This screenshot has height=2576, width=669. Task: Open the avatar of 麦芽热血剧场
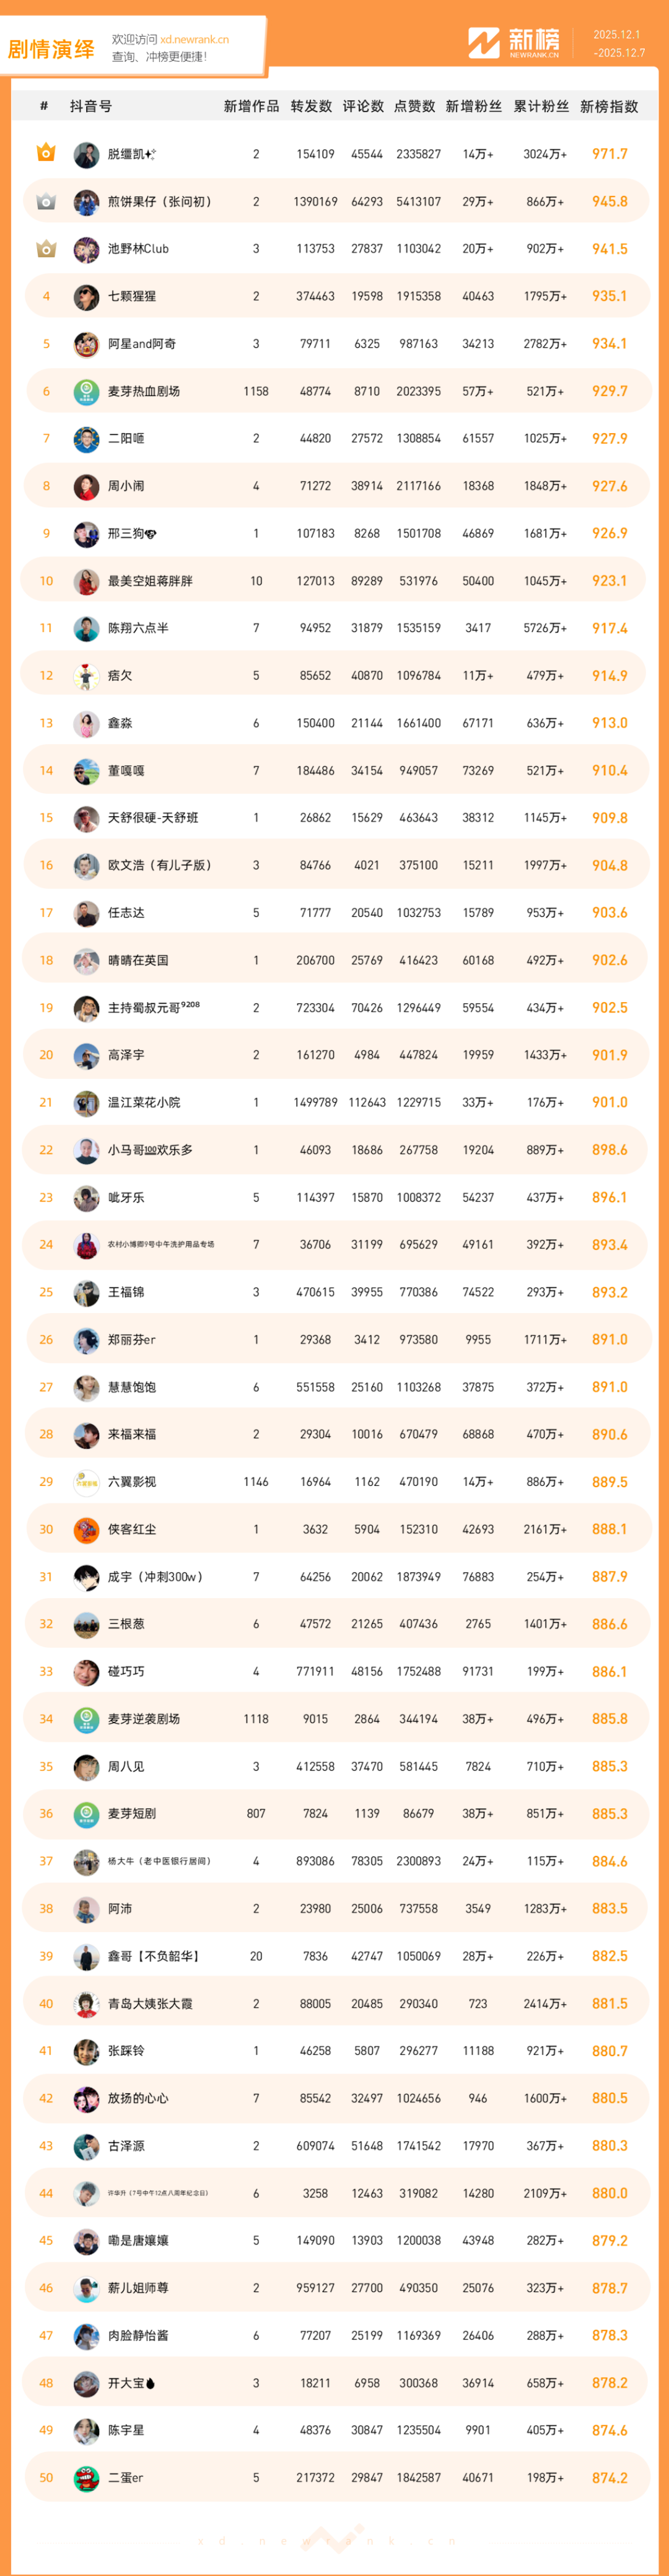click(x=86, y=391)
